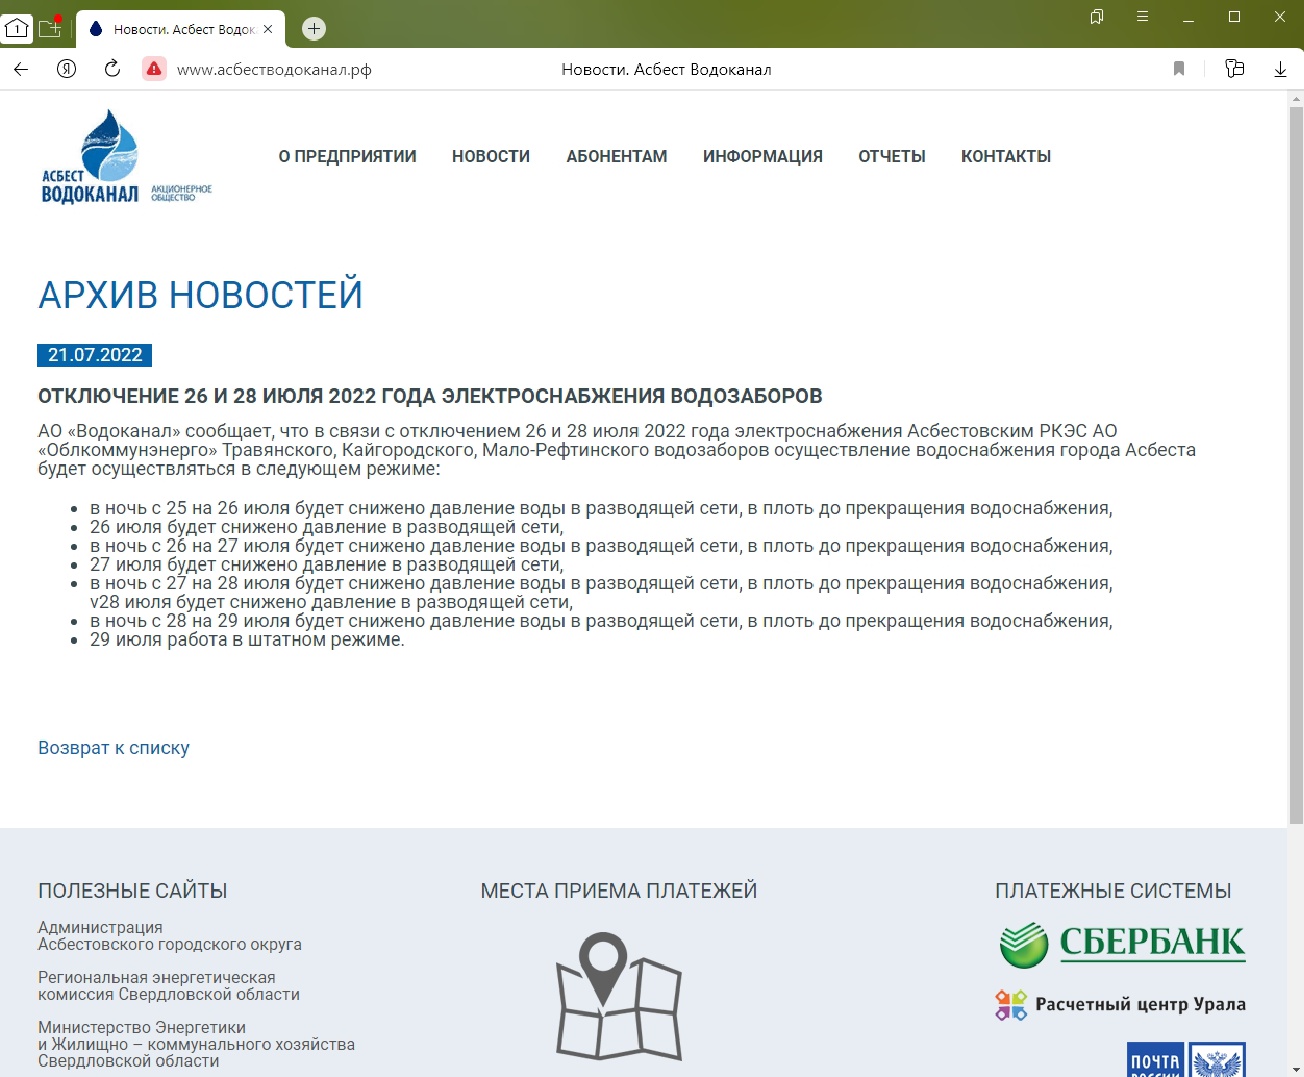The height and width of the screenshot is (1077, 1304).
Task: Click the ПЛАТЕЖНЫЕ СИСТЕМЫ heading
Action: tap(1113, 891)
